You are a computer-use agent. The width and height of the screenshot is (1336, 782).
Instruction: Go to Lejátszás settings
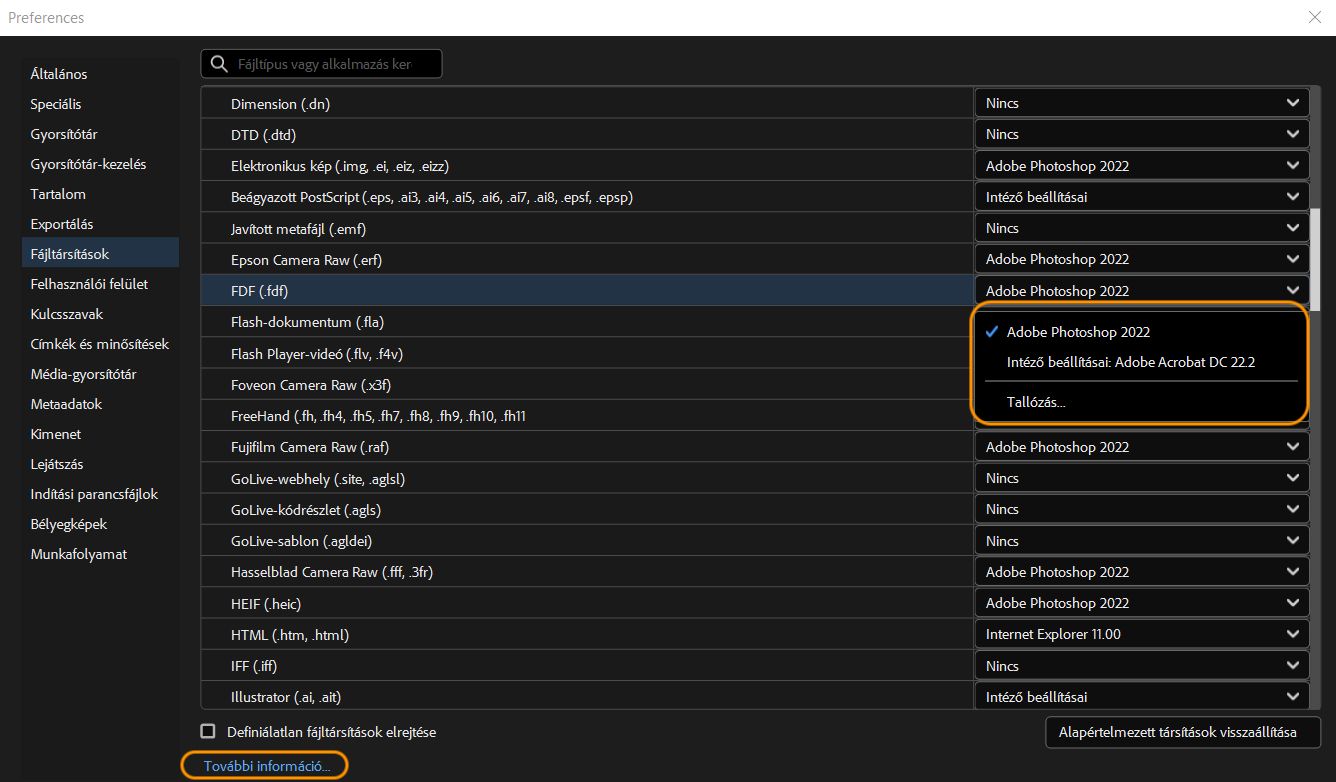pos(57,464)
